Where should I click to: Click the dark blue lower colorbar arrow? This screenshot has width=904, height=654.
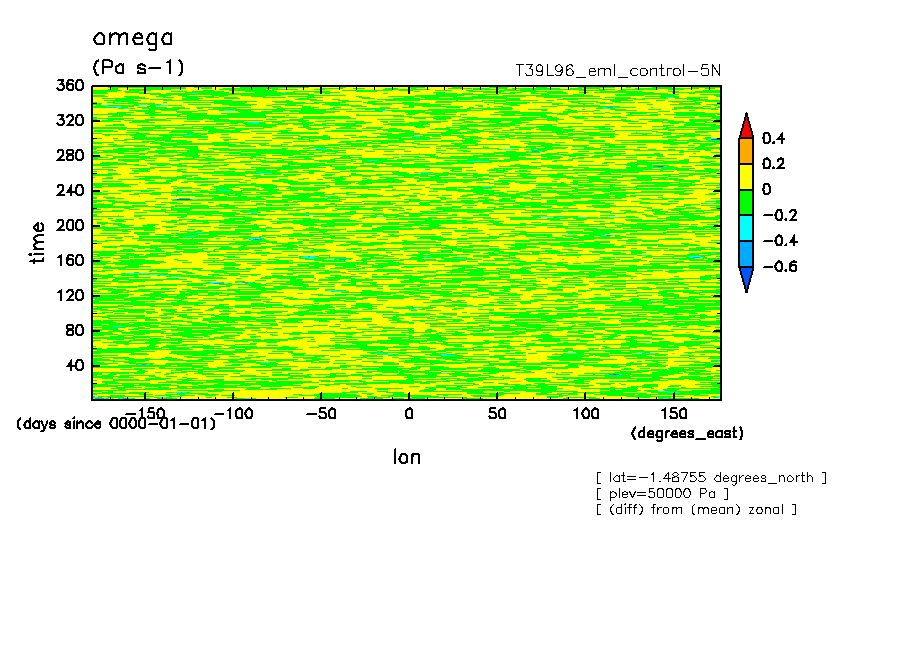pos(746,280)
